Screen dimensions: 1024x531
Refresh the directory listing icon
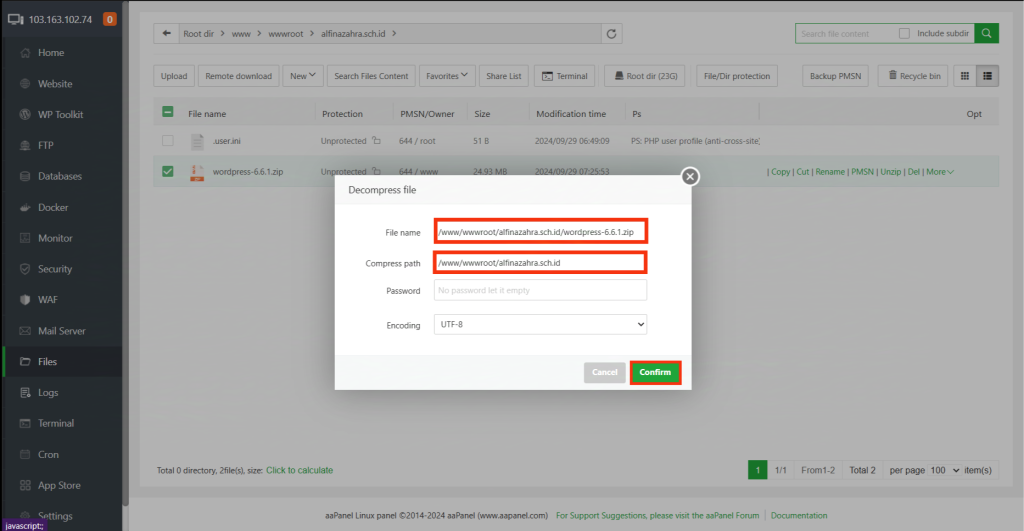click(x=611, y=34)
